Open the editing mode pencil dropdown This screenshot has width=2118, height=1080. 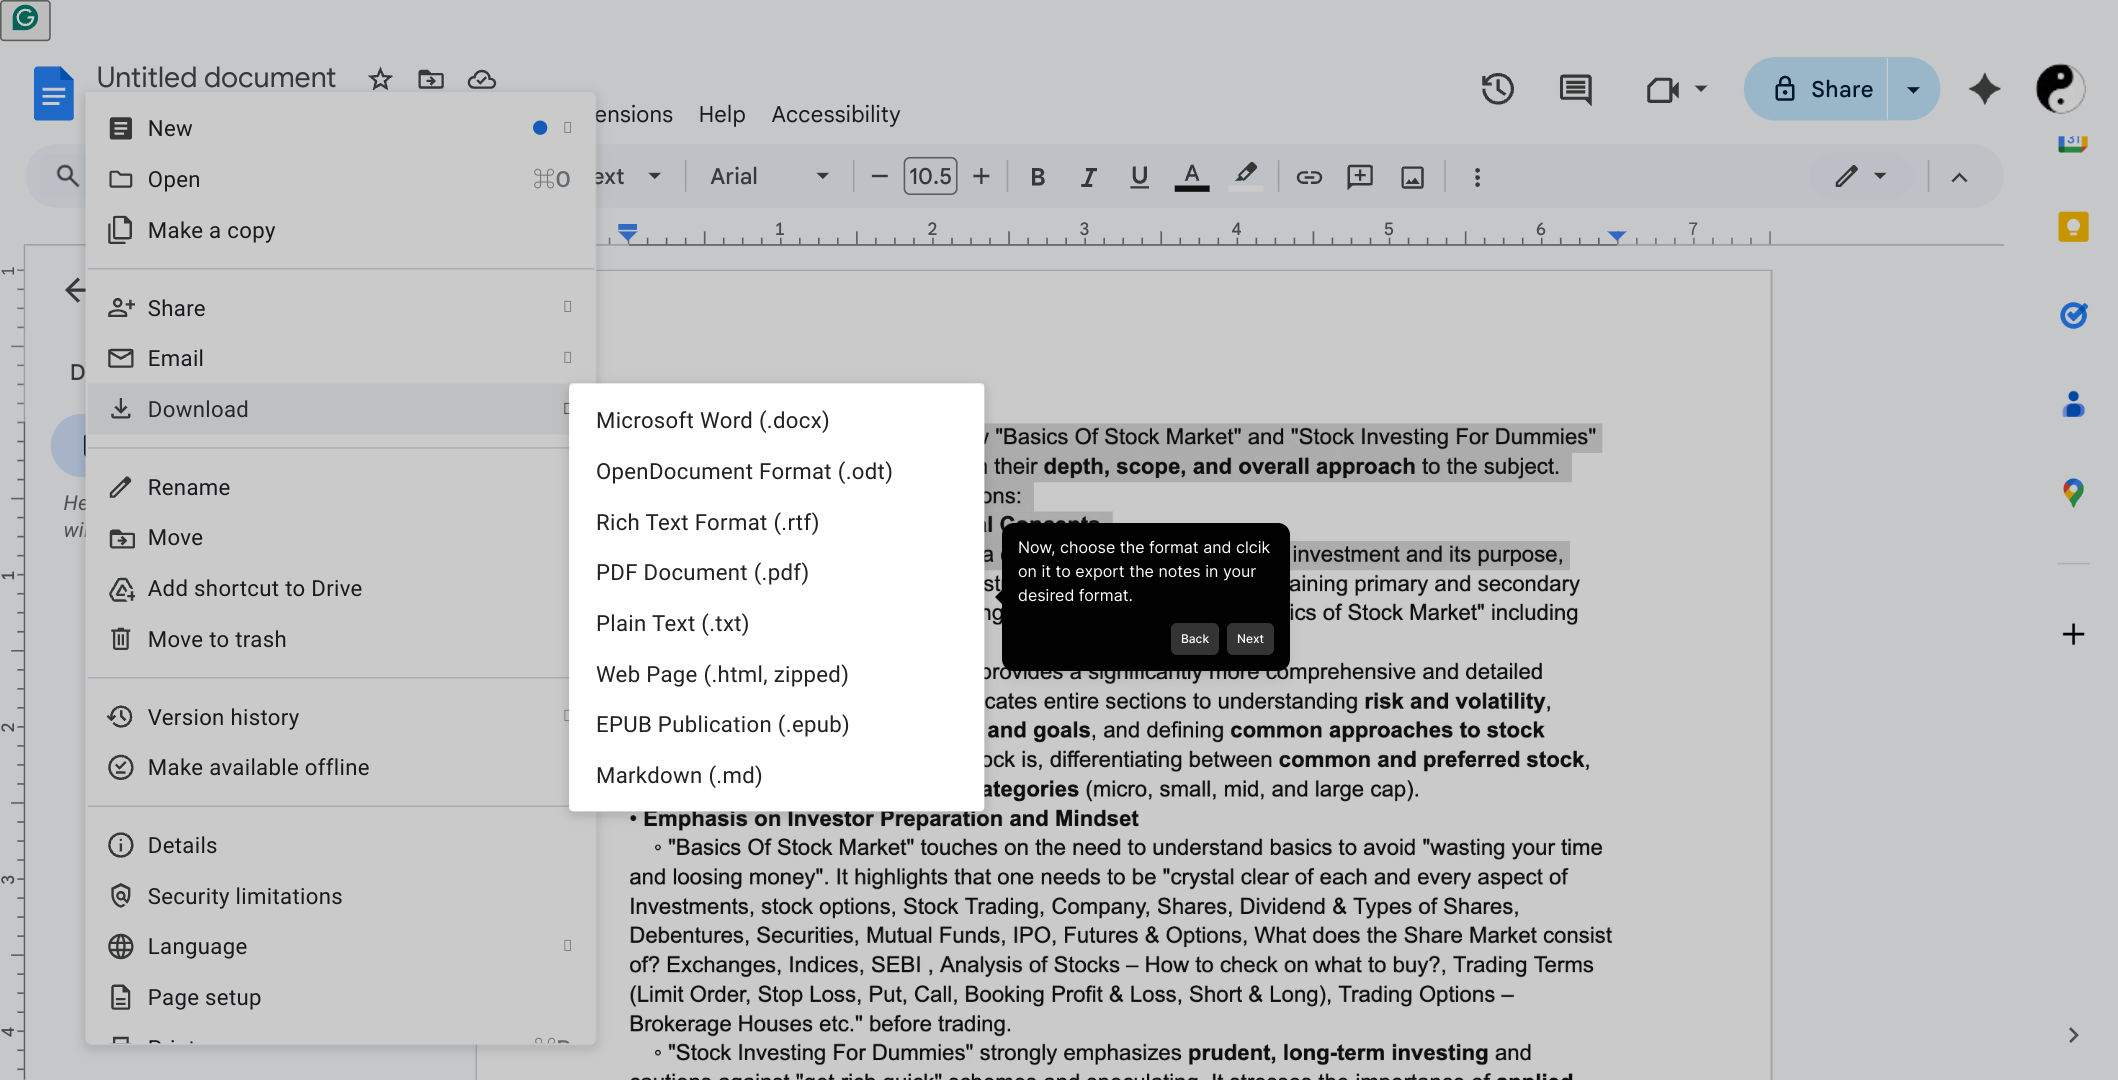click(1861, 176)
